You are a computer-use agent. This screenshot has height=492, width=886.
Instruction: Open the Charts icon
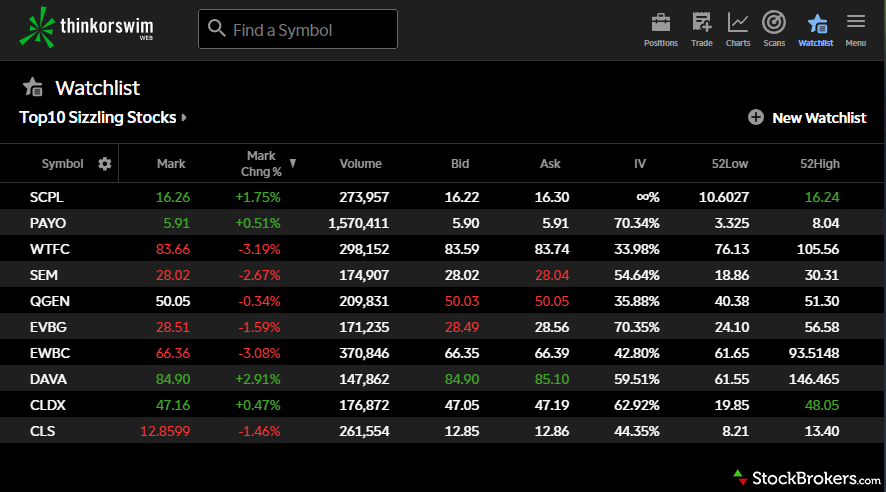point(738,24)
